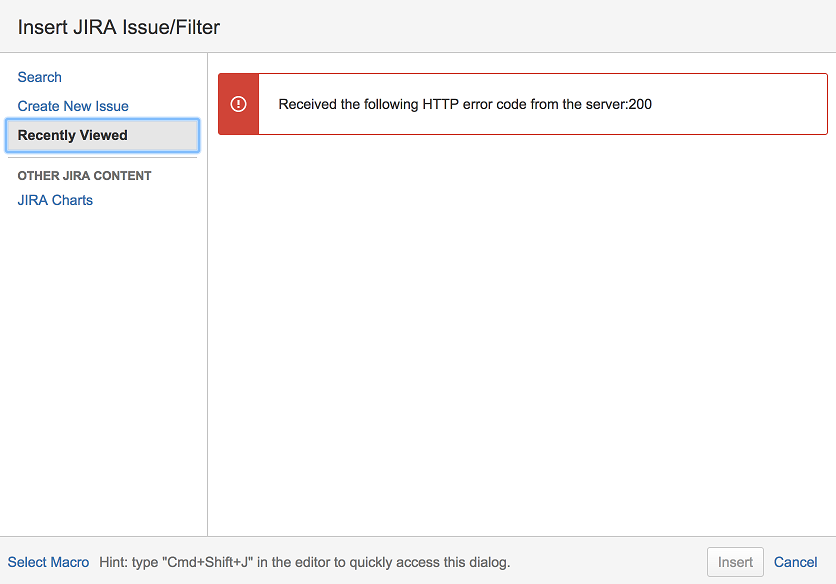Image resolution: width=836 pixels, height=584 pixels.
Task: Click the Select Macro link
Action: 48,562
